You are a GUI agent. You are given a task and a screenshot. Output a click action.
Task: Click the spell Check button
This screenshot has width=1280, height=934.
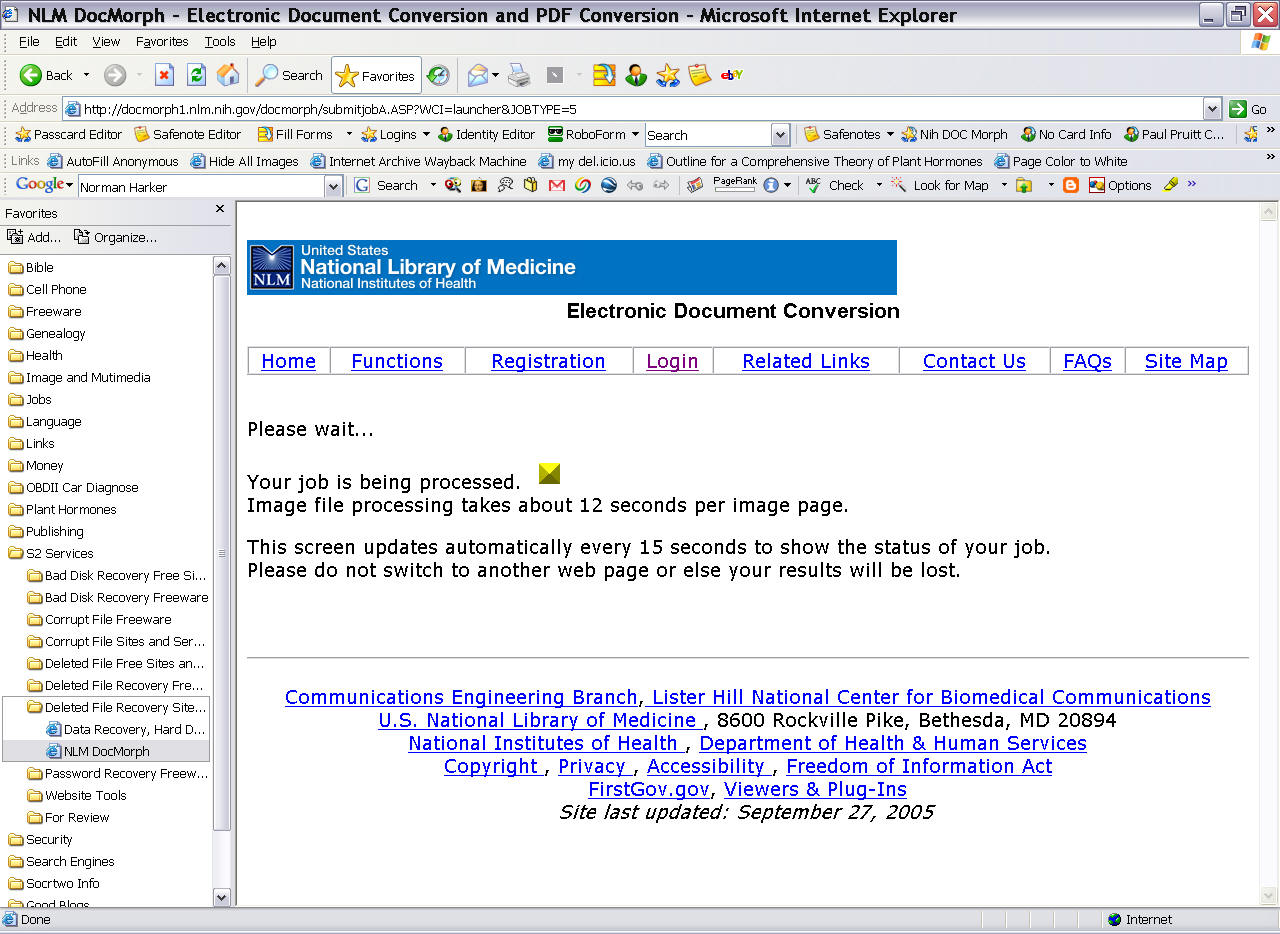[836, 185]
